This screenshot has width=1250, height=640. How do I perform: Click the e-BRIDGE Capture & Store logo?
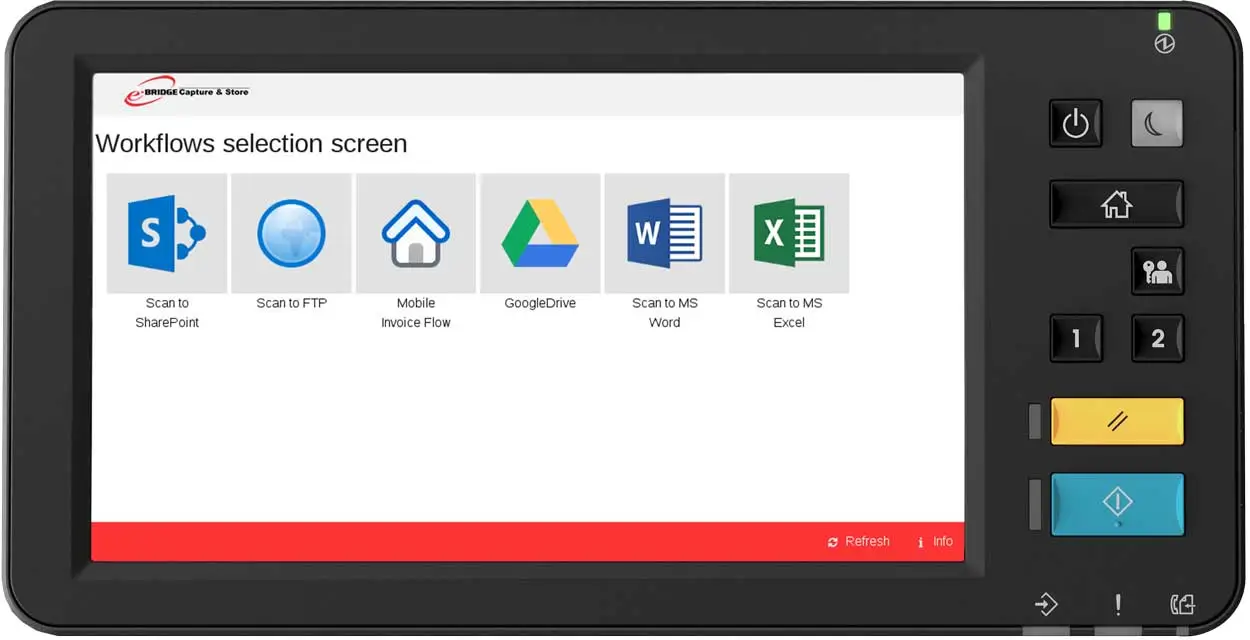click(186, 92)
